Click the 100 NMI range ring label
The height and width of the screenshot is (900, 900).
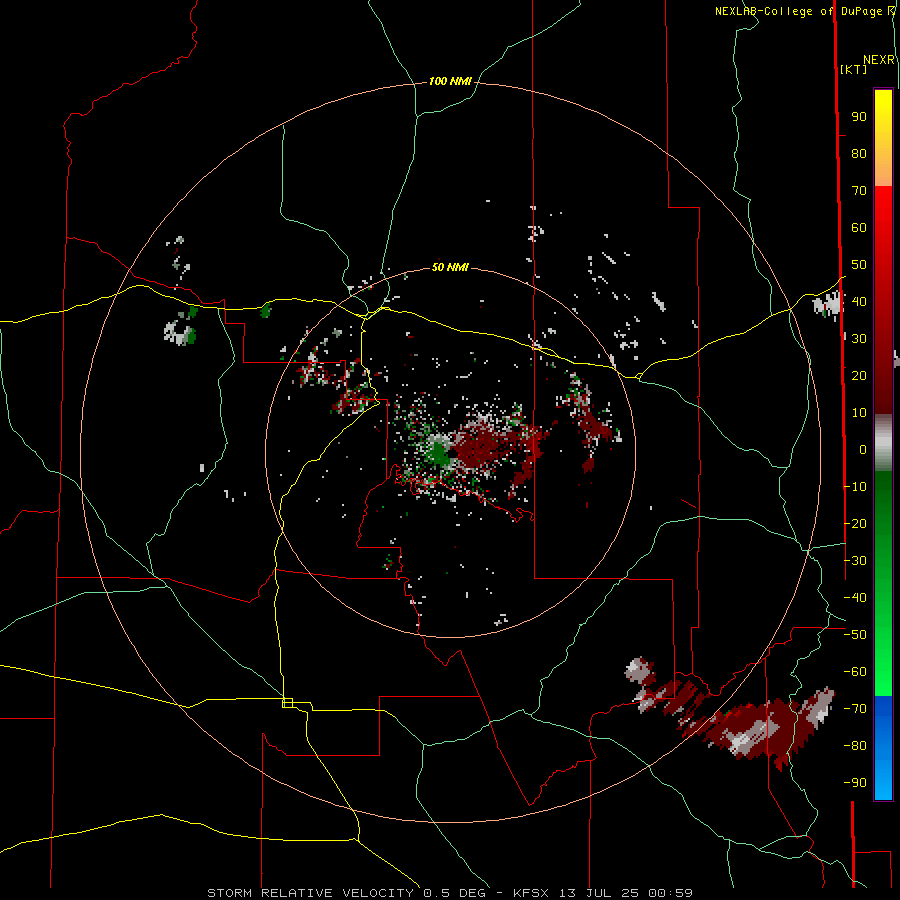(x=450, y=82)
